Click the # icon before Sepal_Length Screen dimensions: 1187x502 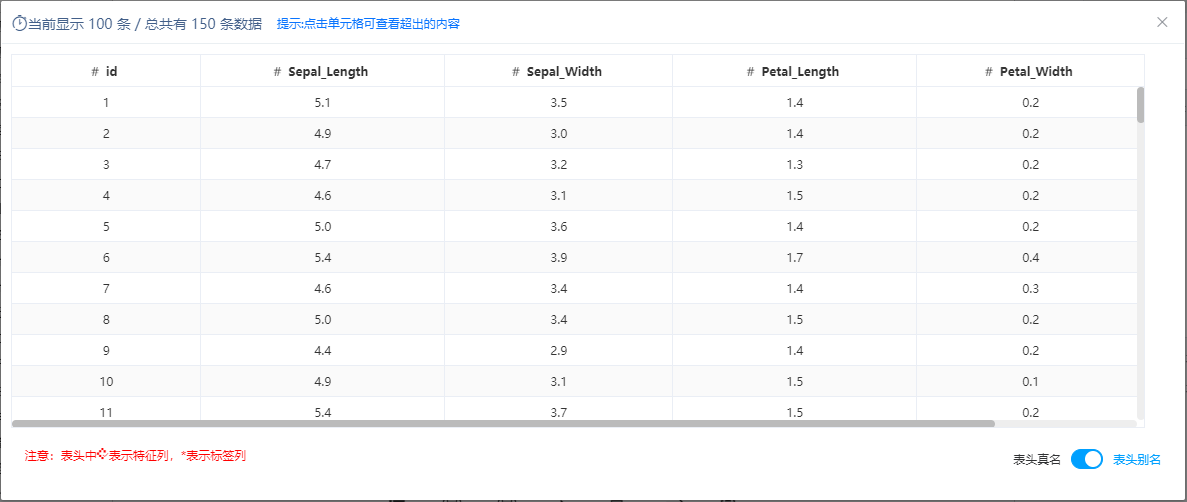pyautogui.click(x=278, y=72)
